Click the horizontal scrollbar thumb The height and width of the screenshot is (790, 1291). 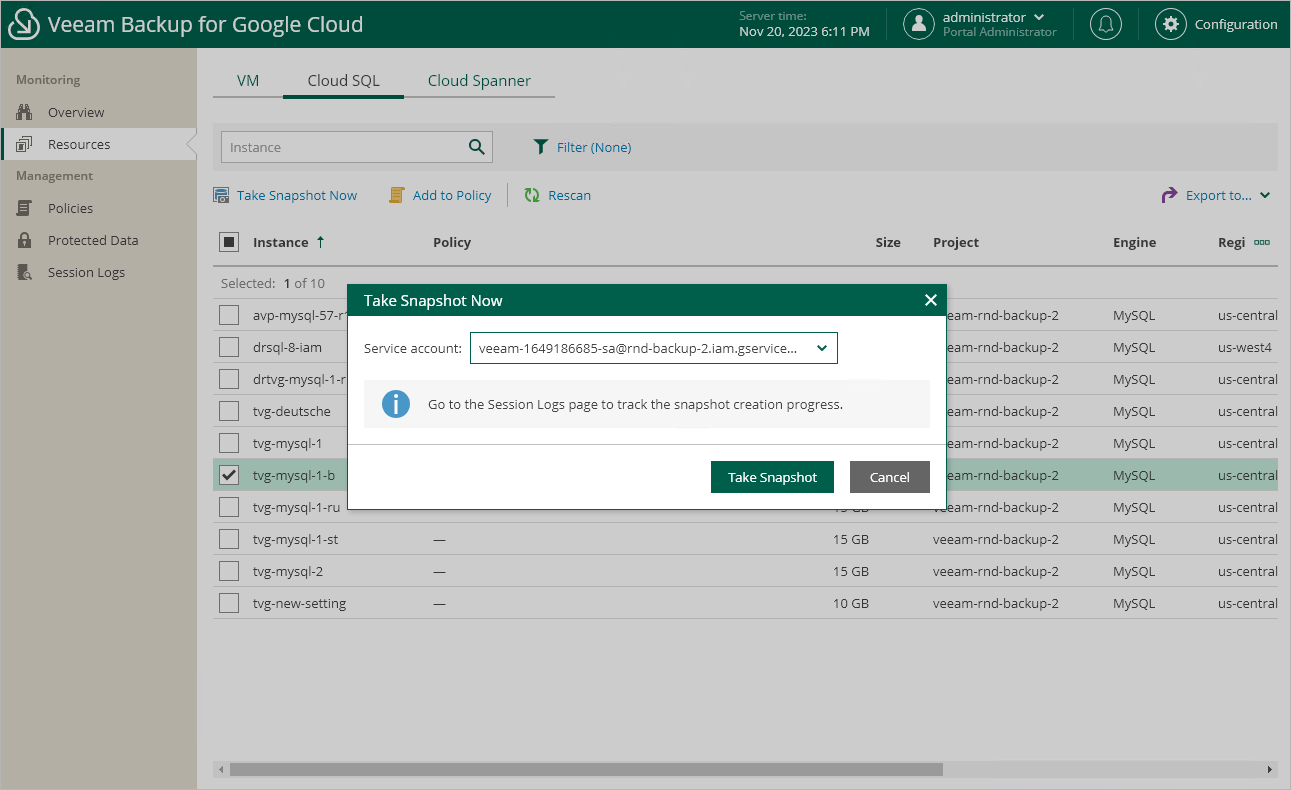pos(586,770)
